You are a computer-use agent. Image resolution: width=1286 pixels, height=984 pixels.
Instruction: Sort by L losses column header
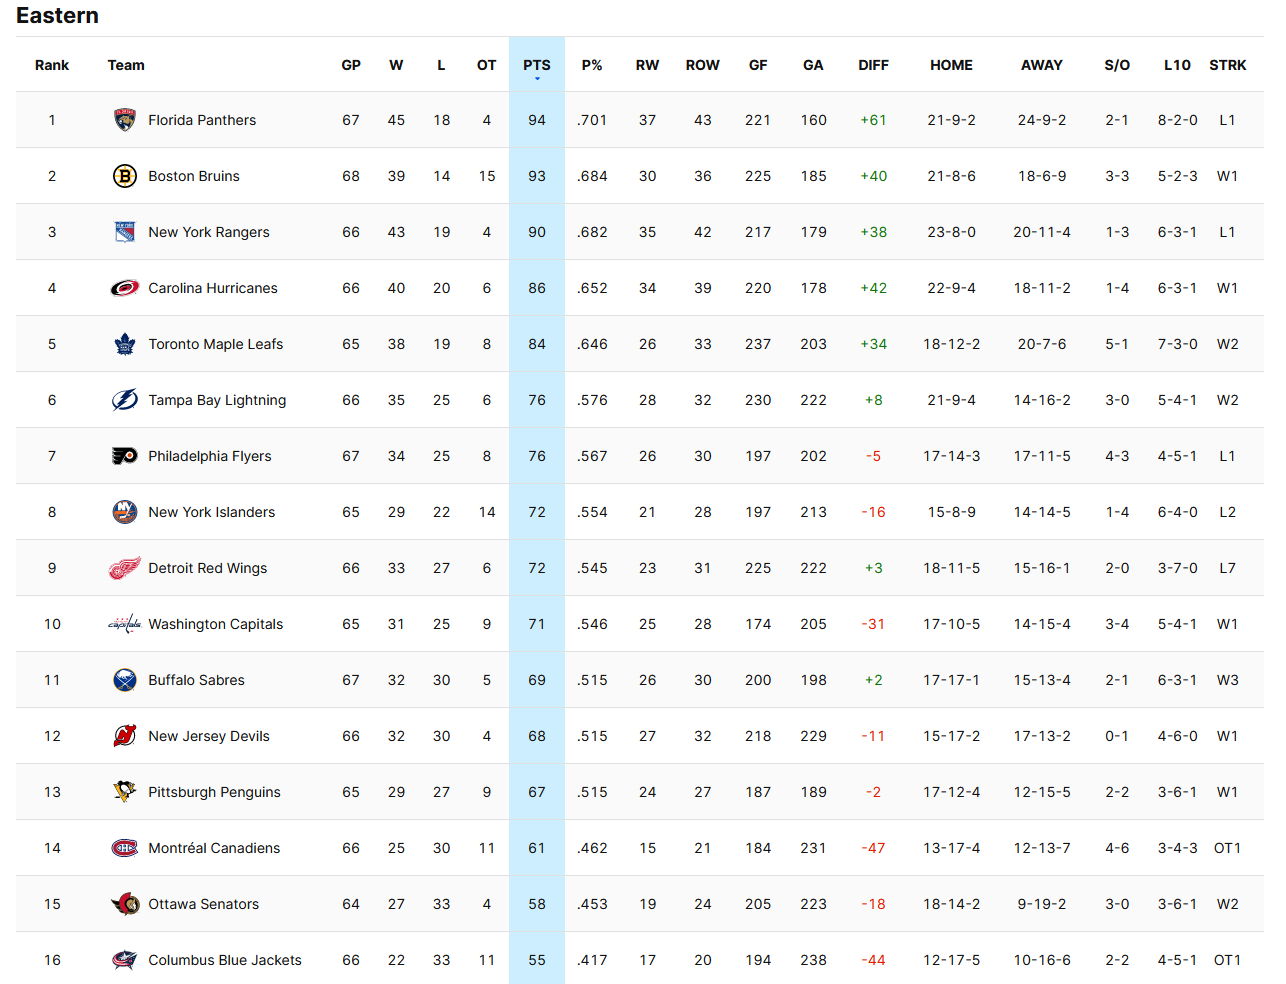coord(441,65)
